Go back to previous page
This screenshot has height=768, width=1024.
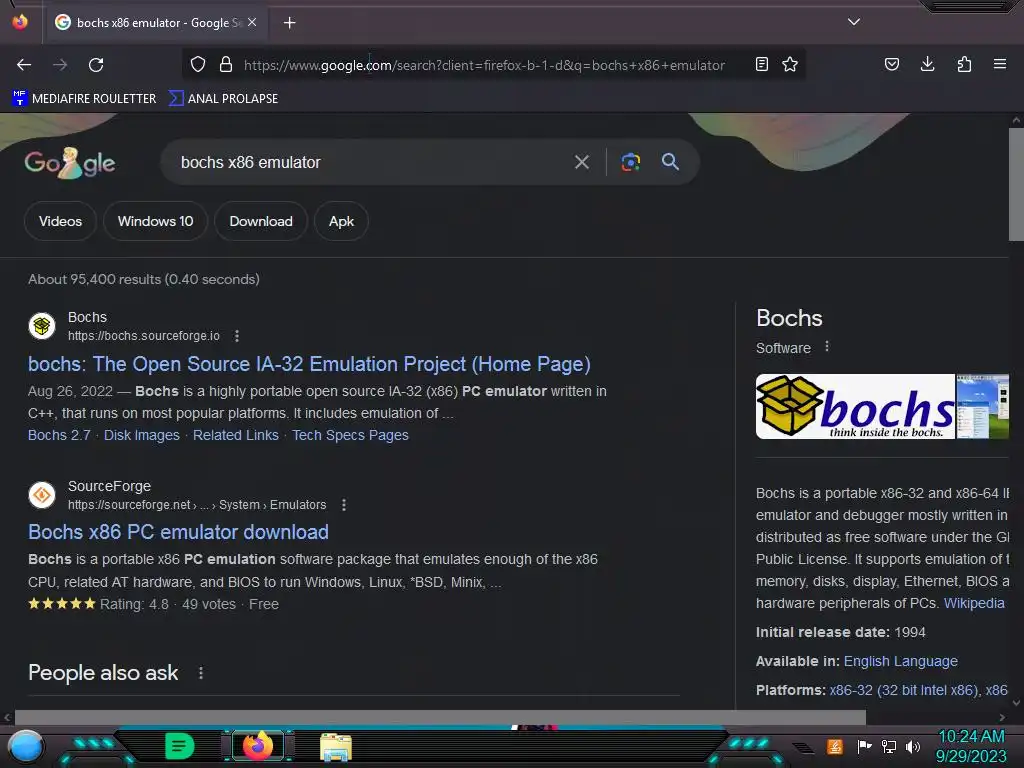click(24, 65)
